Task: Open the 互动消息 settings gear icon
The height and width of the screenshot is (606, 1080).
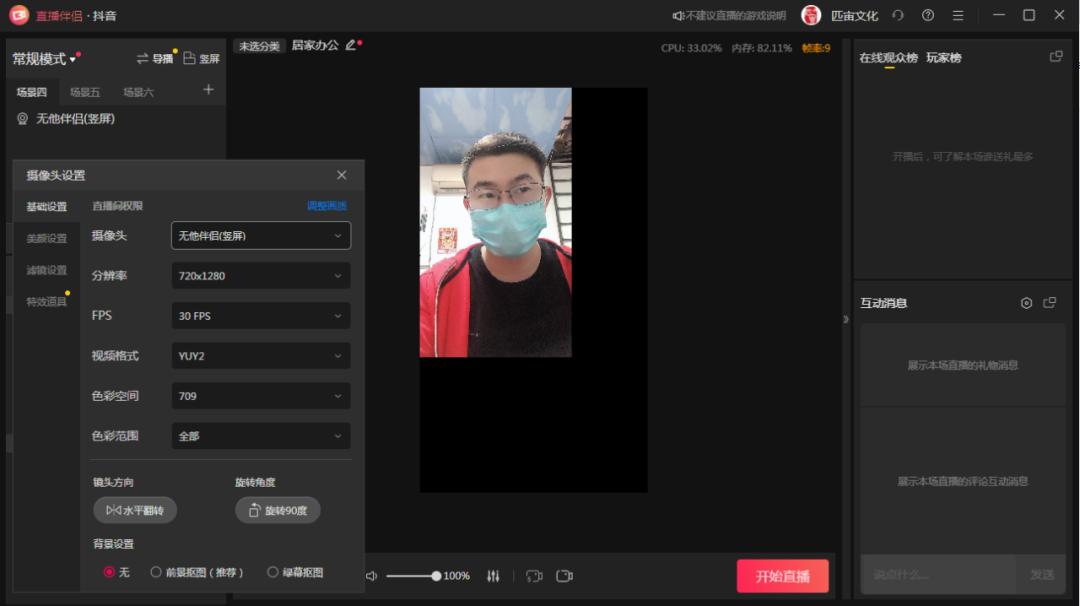Action: (1027, 302)
